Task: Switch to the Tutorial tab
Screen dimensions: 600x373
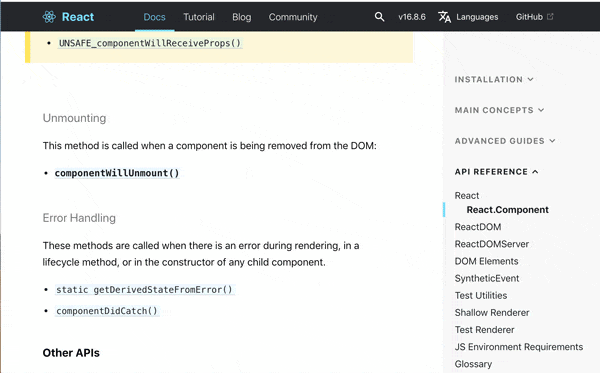Action: (199, 17)
